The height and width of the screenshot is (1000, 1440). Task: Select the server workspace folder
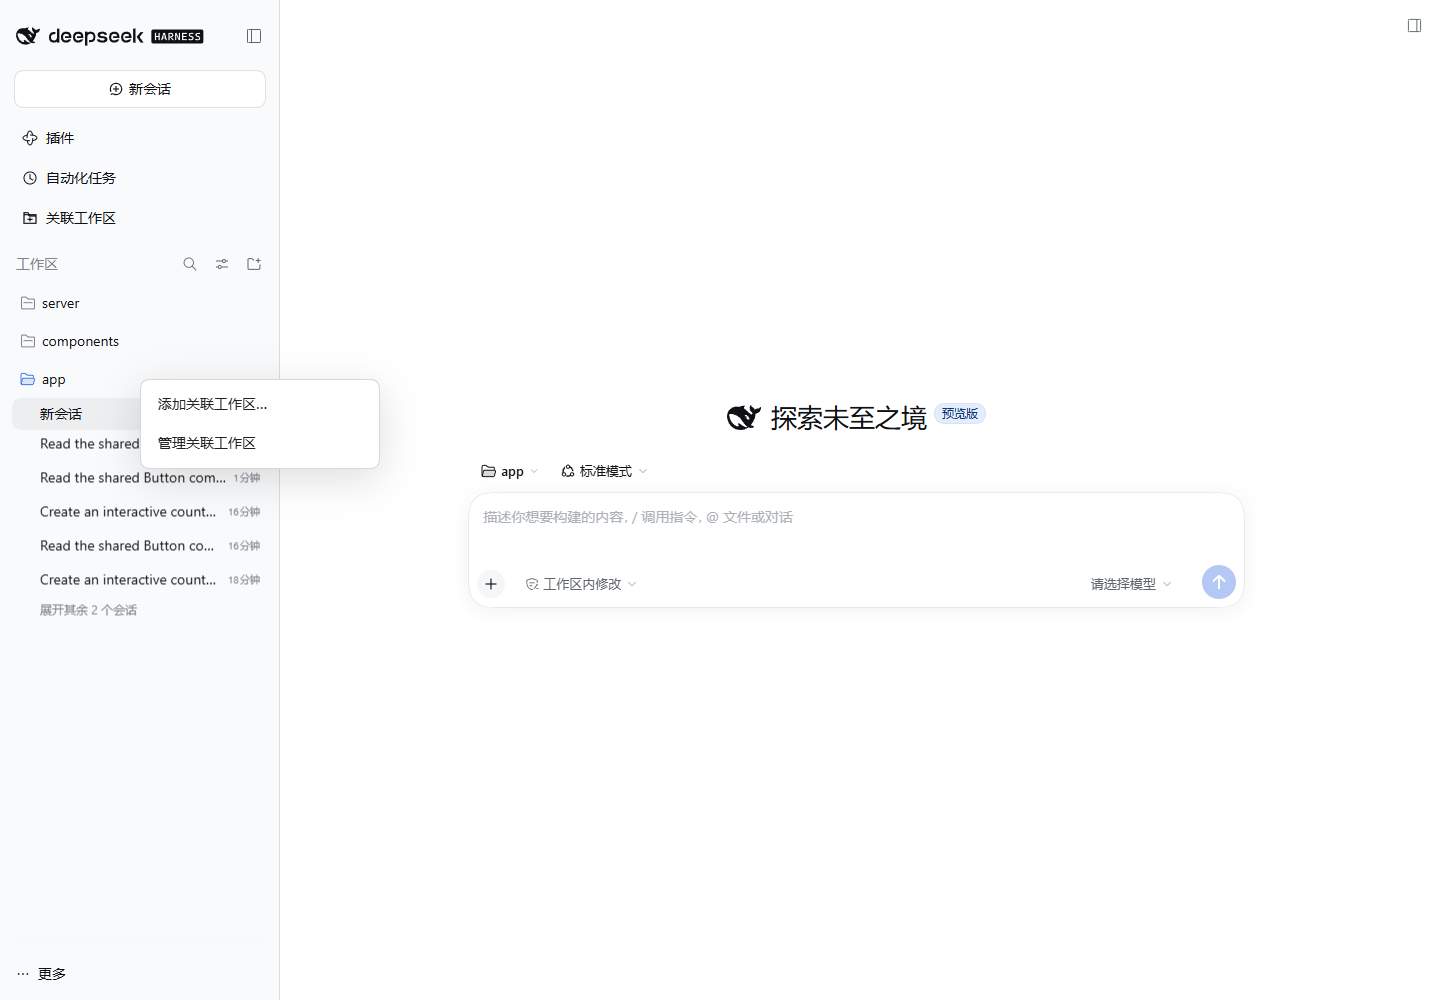point(140,303)
